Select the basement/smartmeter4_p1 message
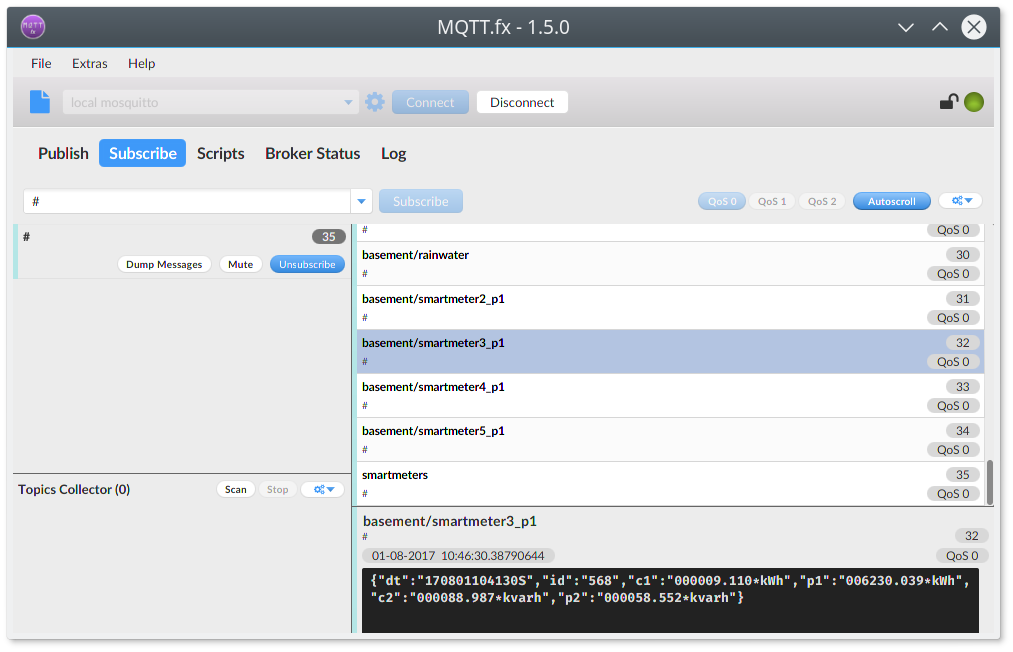This screenshot has width=1013, height=652. click(670, 395)
